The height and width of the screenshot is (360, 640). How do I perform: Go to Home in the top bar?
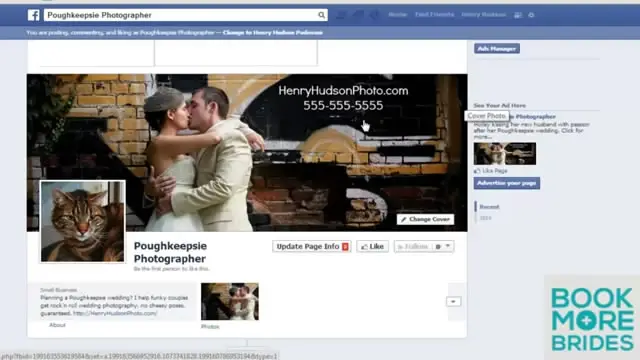click(x=397, y=15)
